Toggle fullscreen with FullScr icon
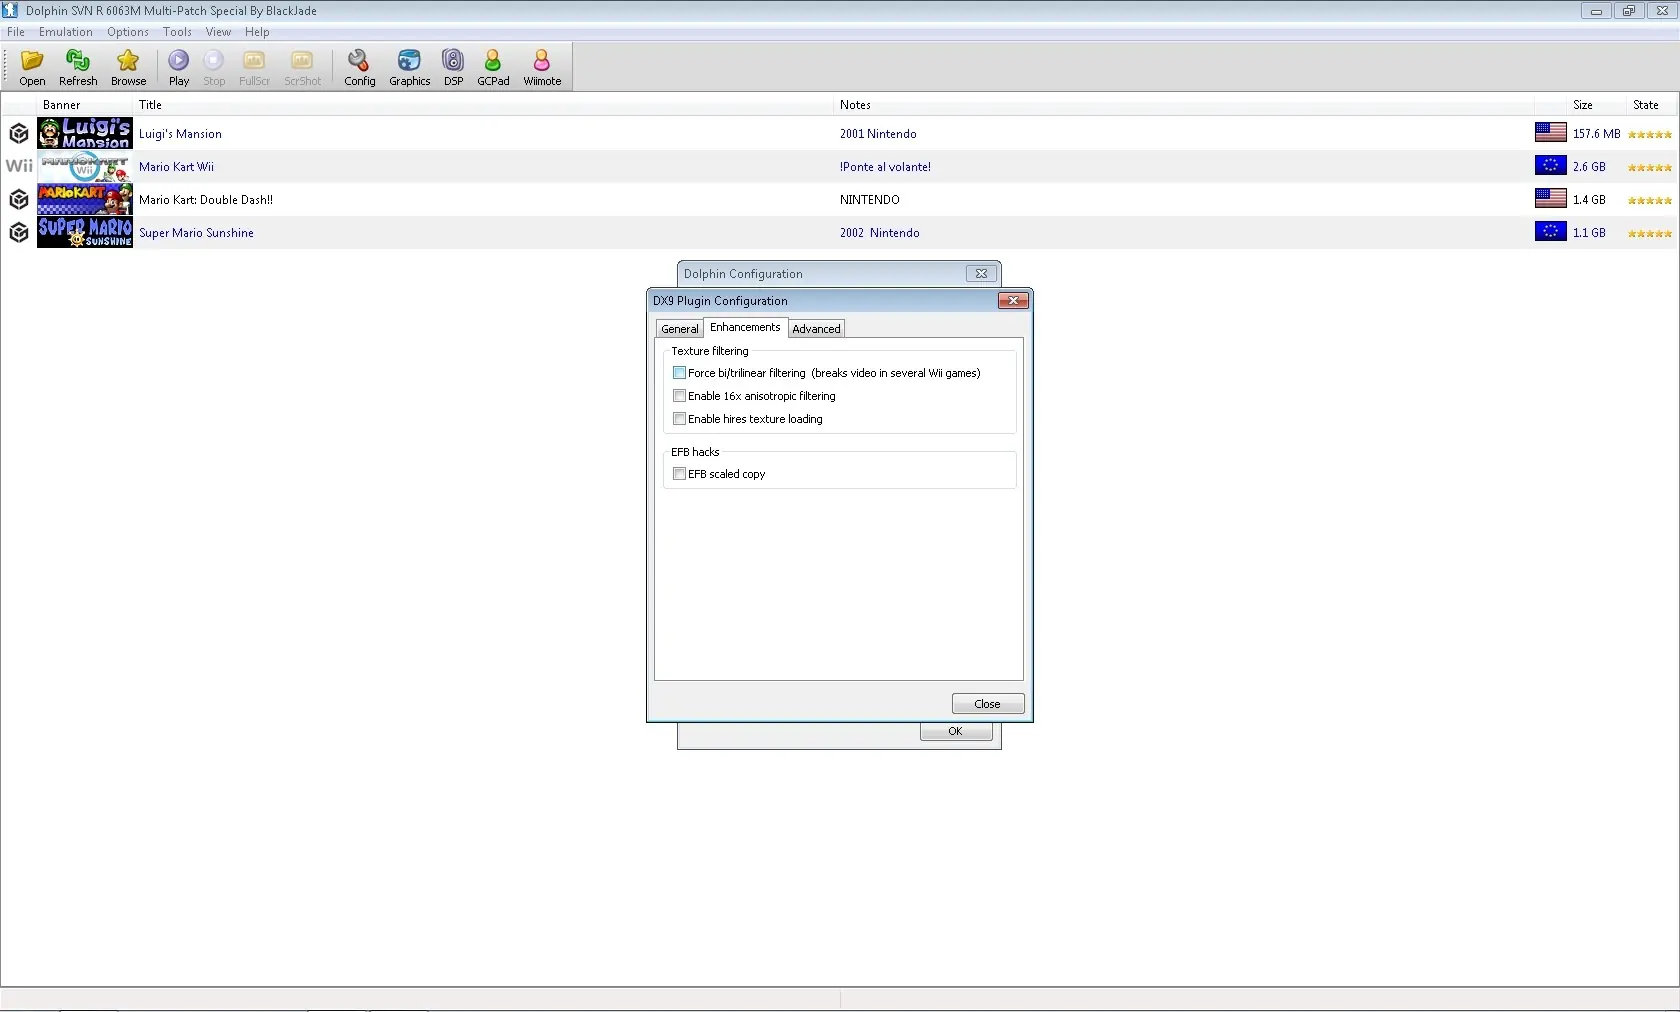Screen dimensions: 1680x1012 coord(254,67)
